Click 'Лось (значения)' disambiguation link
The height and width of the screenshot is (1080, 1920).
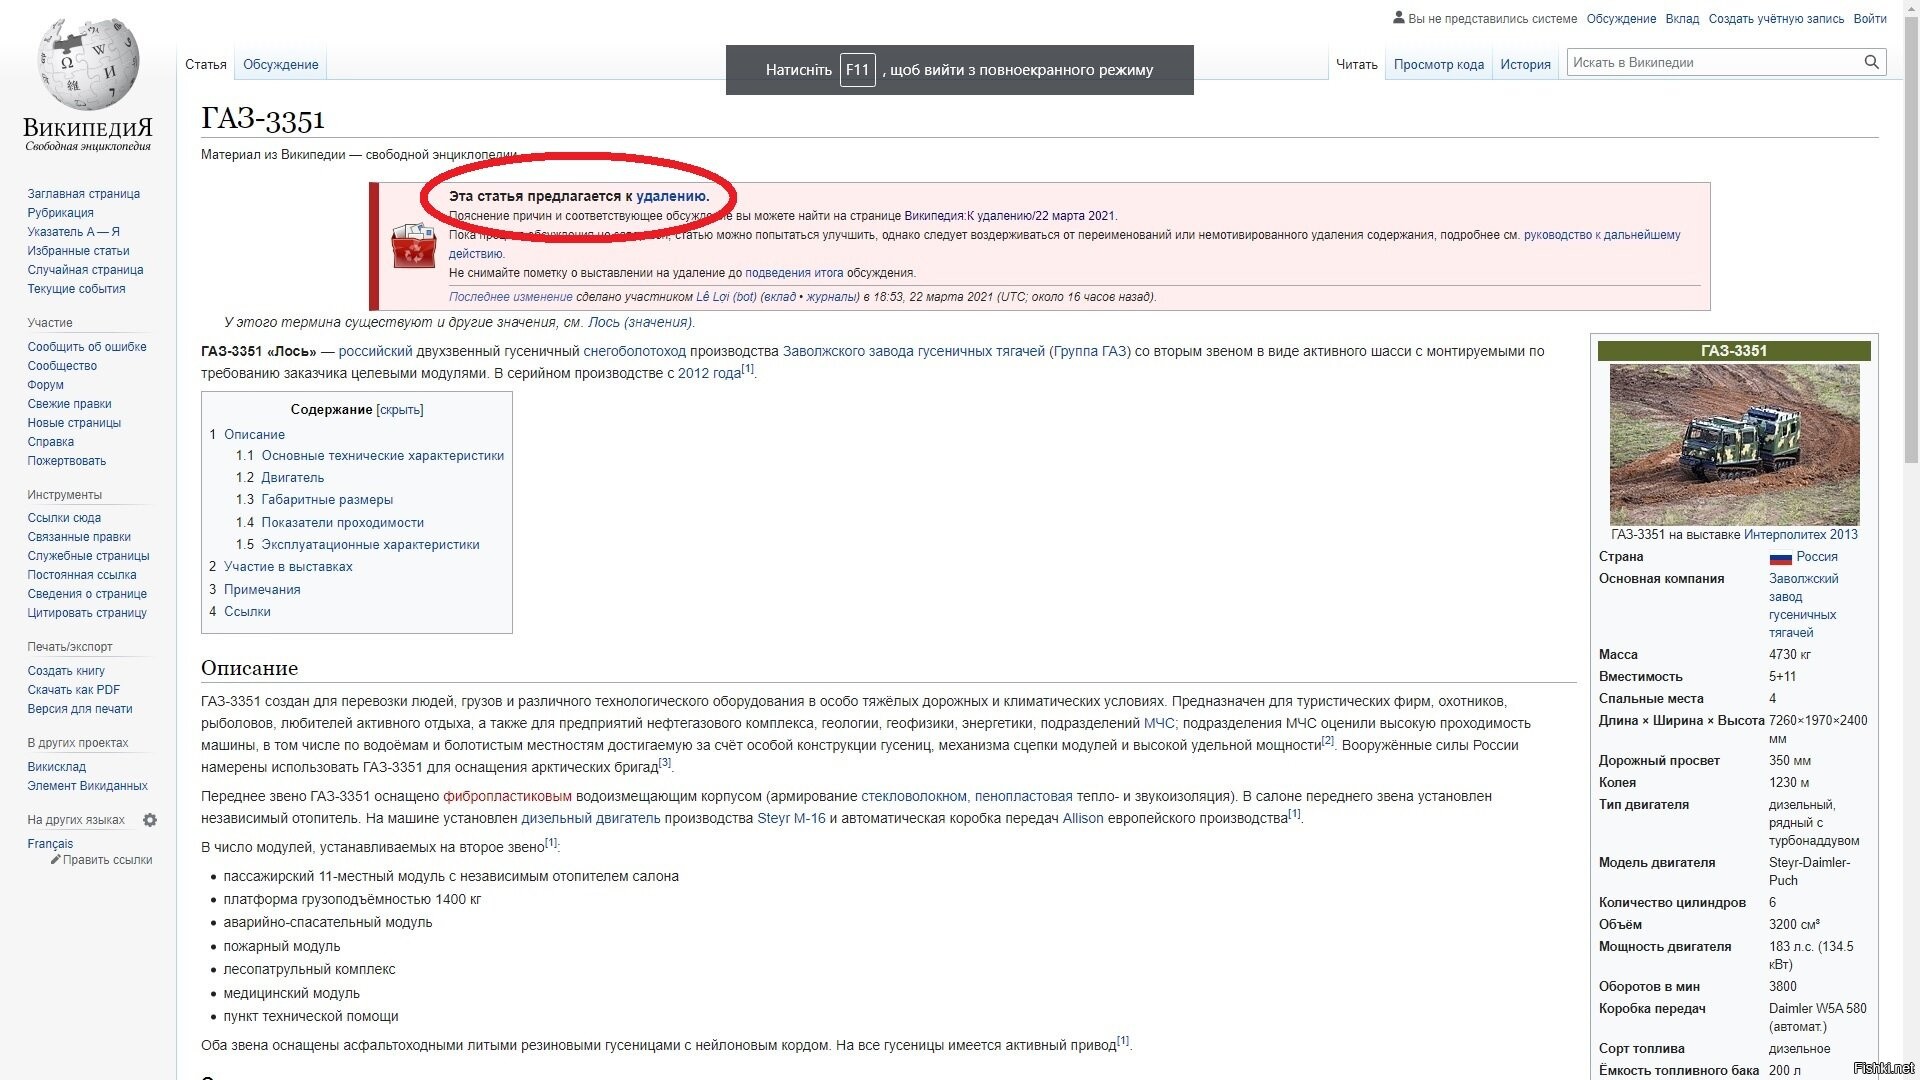click(640, 322)
